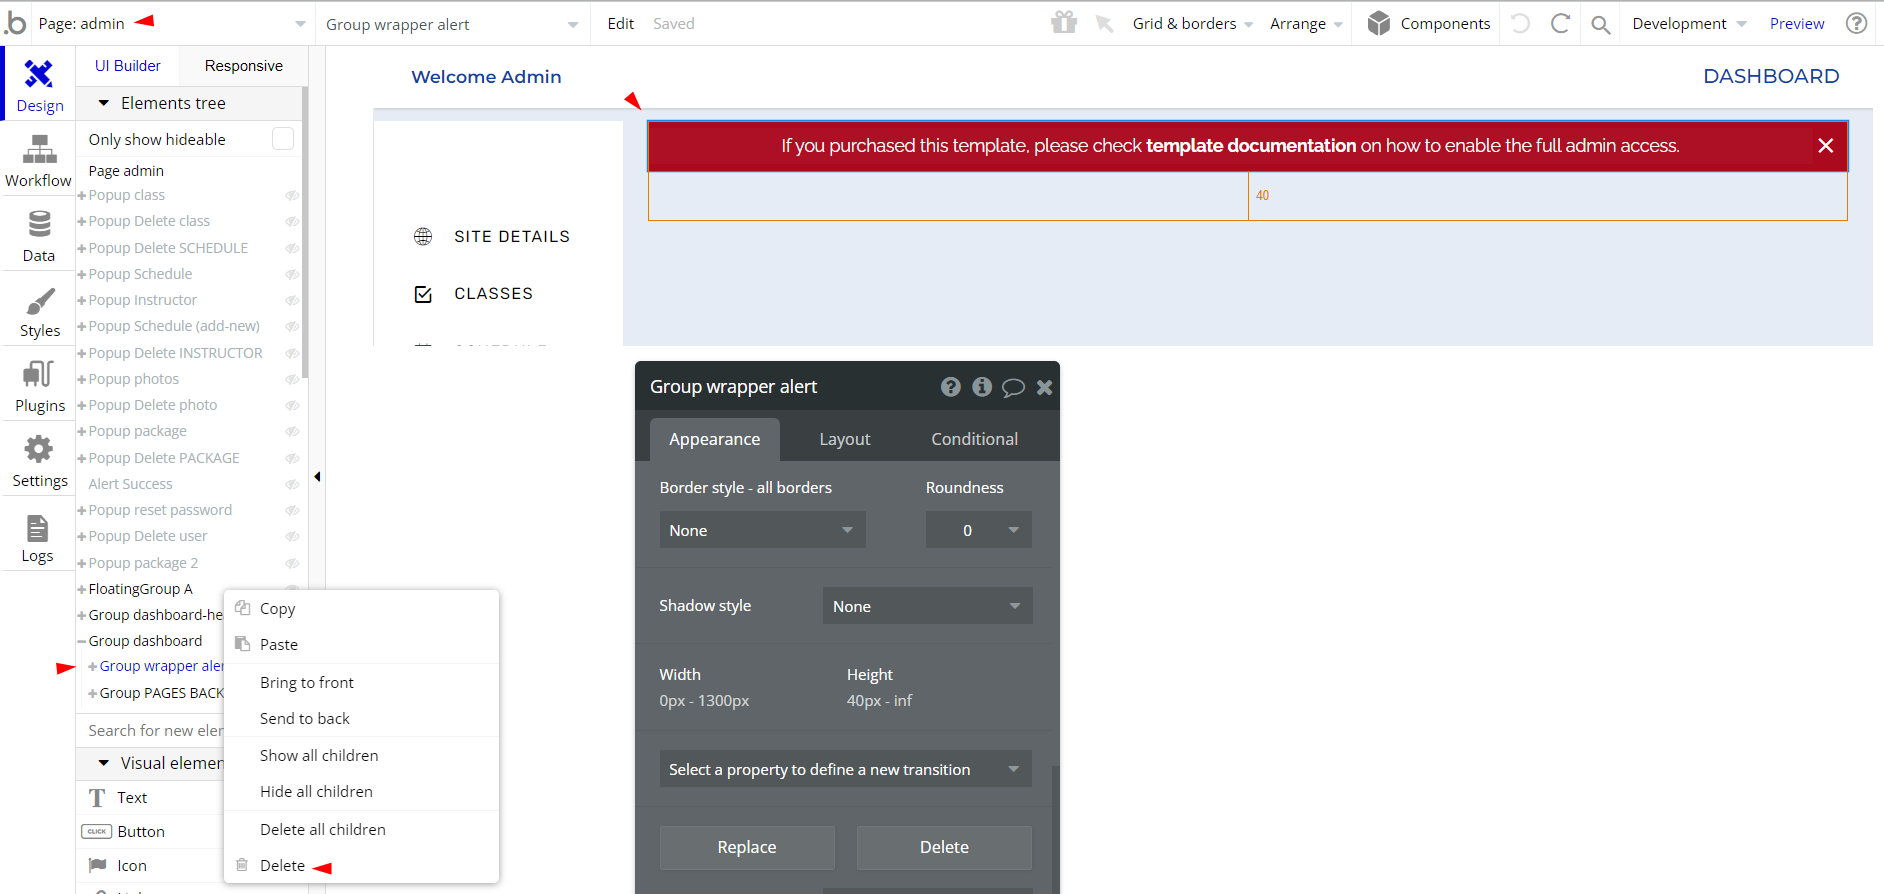
Task: Open the Settings tab
Action: 39,459
